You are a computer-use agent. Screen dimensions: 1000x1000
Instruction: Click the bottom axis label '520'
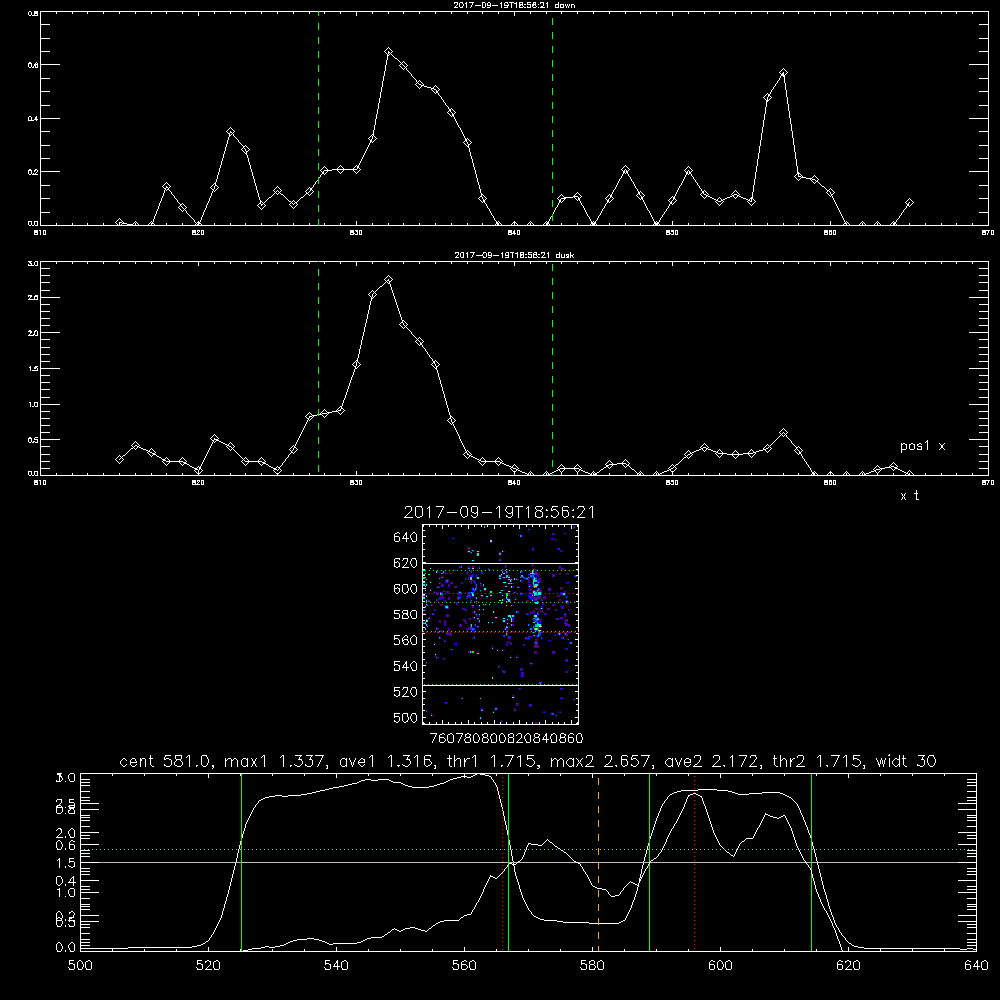[x=208, y=966]
